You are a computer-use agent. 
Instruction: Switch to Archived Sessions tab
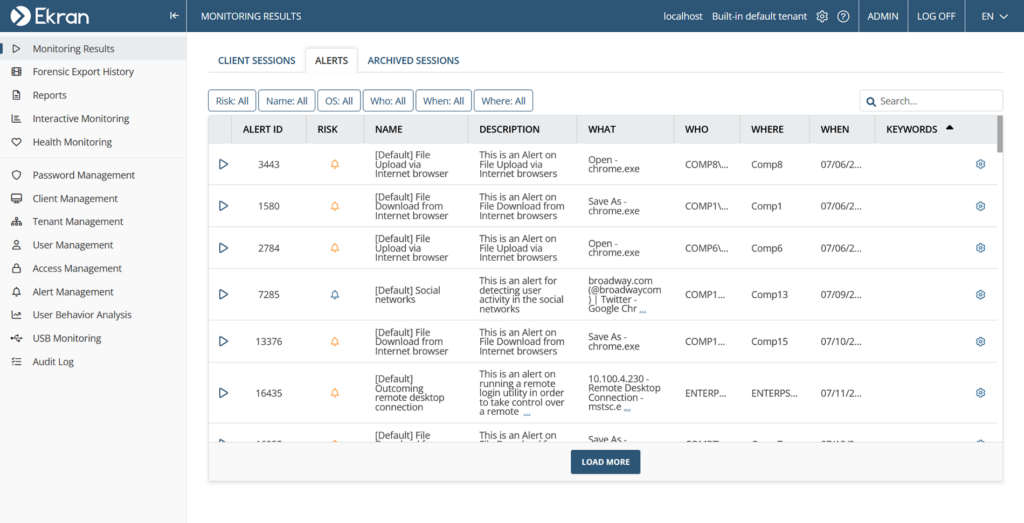coord(413,61)
